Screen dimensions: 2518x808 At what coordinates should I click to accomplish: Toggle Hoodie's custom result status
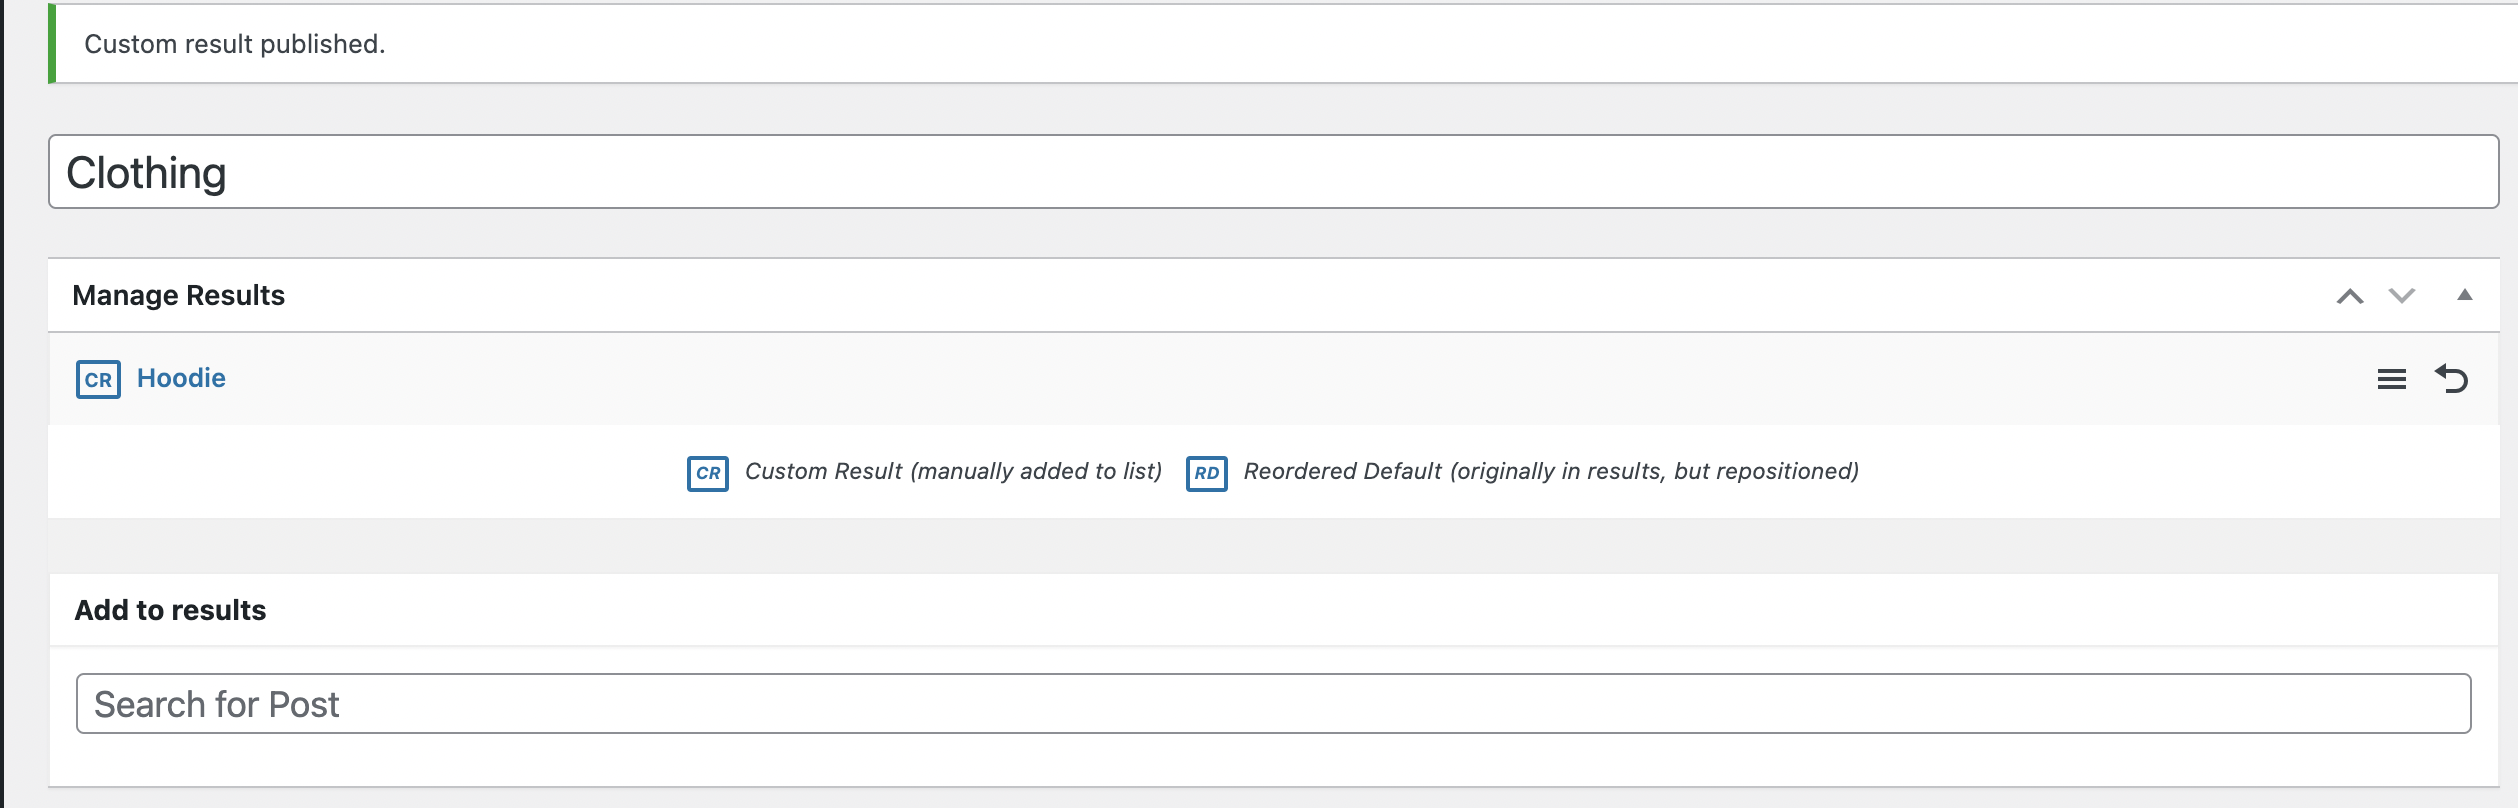[97, 378]
